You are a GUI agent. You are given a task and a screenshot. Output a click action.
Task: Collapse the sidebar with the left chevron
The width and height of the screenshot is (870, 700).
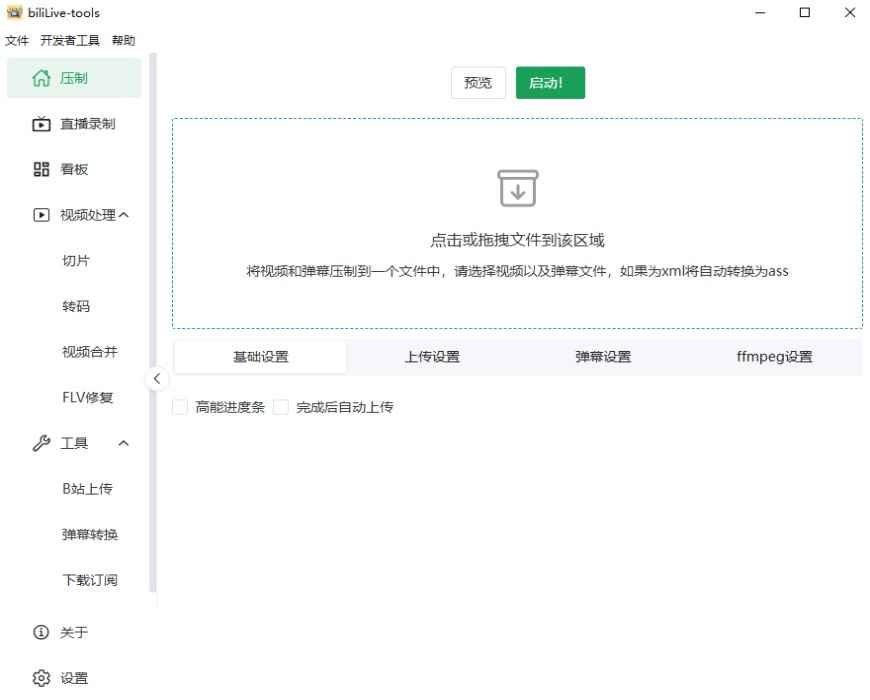(x=157, y=379)
